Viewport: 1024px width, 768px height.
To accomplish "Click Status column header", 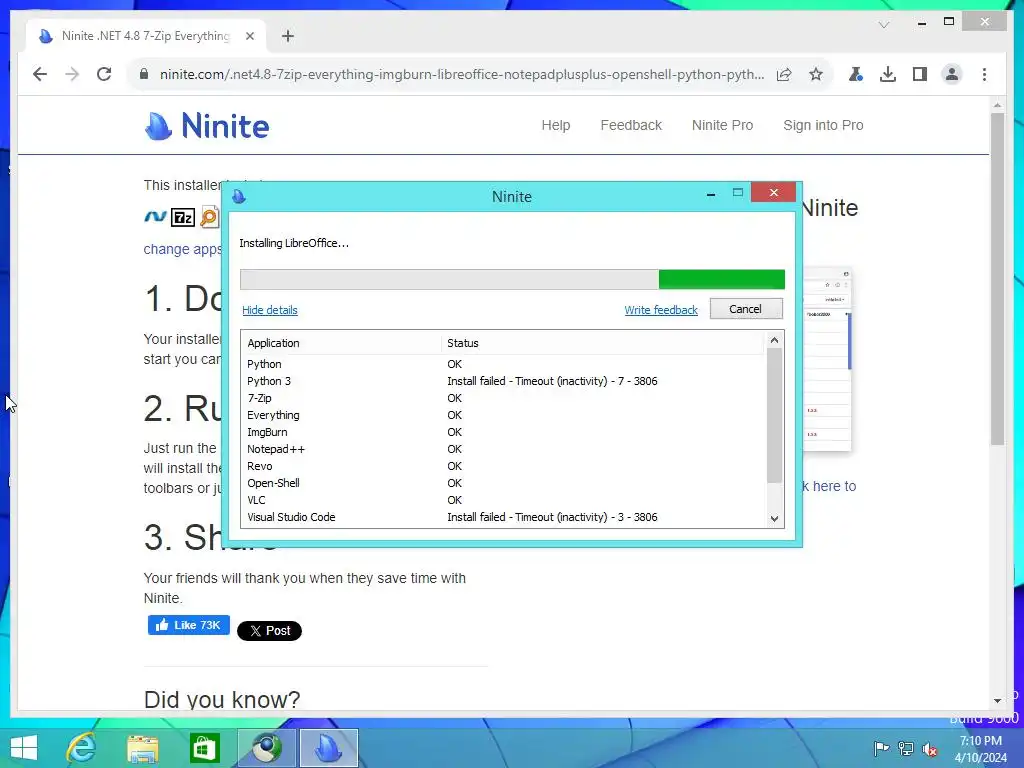I will [x=602, y=343].
